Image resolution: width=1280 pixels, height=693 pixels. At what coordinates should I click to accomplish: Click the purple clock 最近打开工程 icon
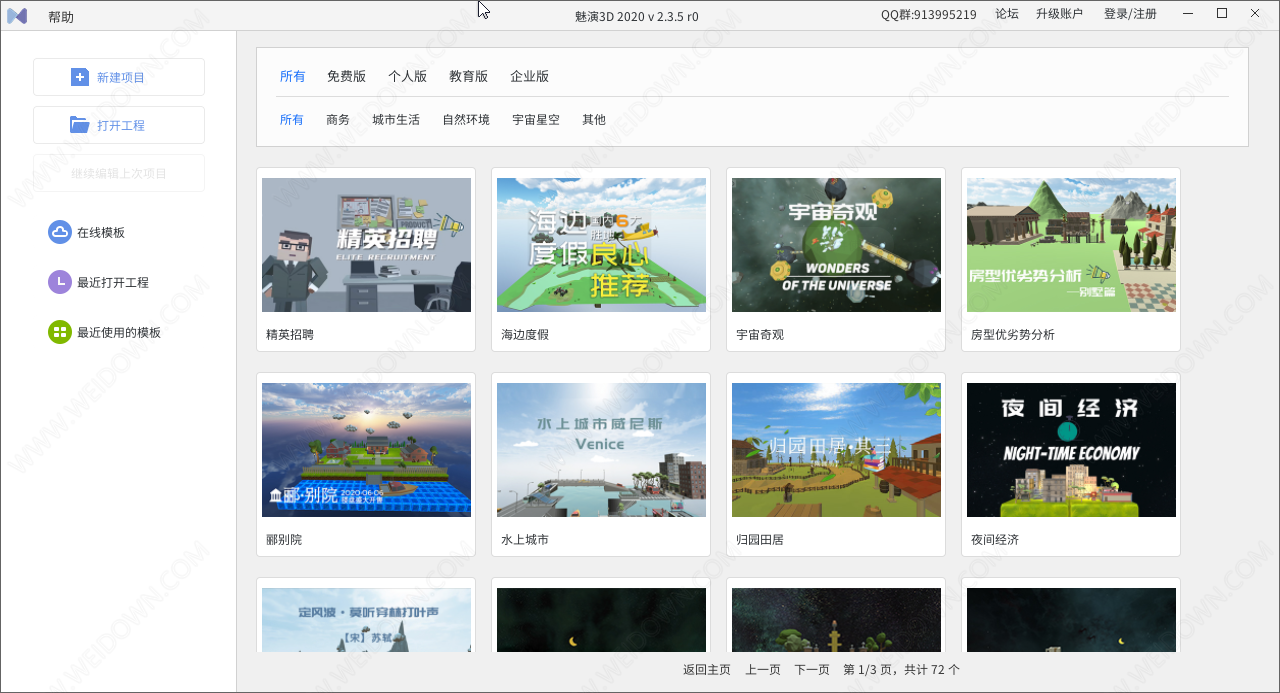[x=60, y=282]
